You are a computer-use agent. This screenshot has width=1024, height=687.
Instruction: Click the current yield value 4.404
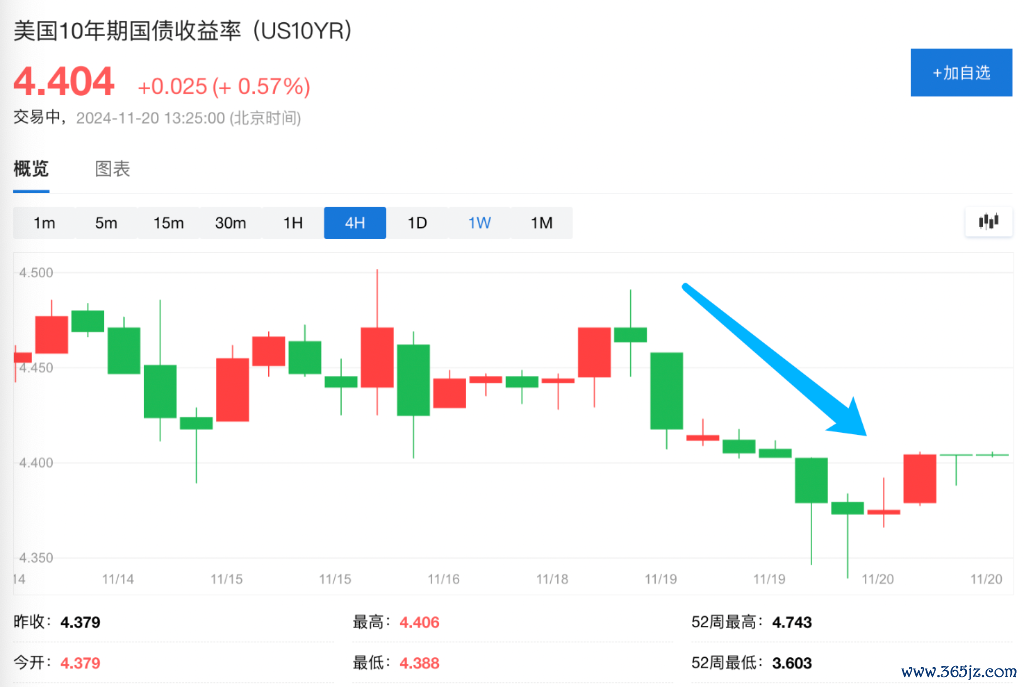pyautogui.click(x=64, y=82)
